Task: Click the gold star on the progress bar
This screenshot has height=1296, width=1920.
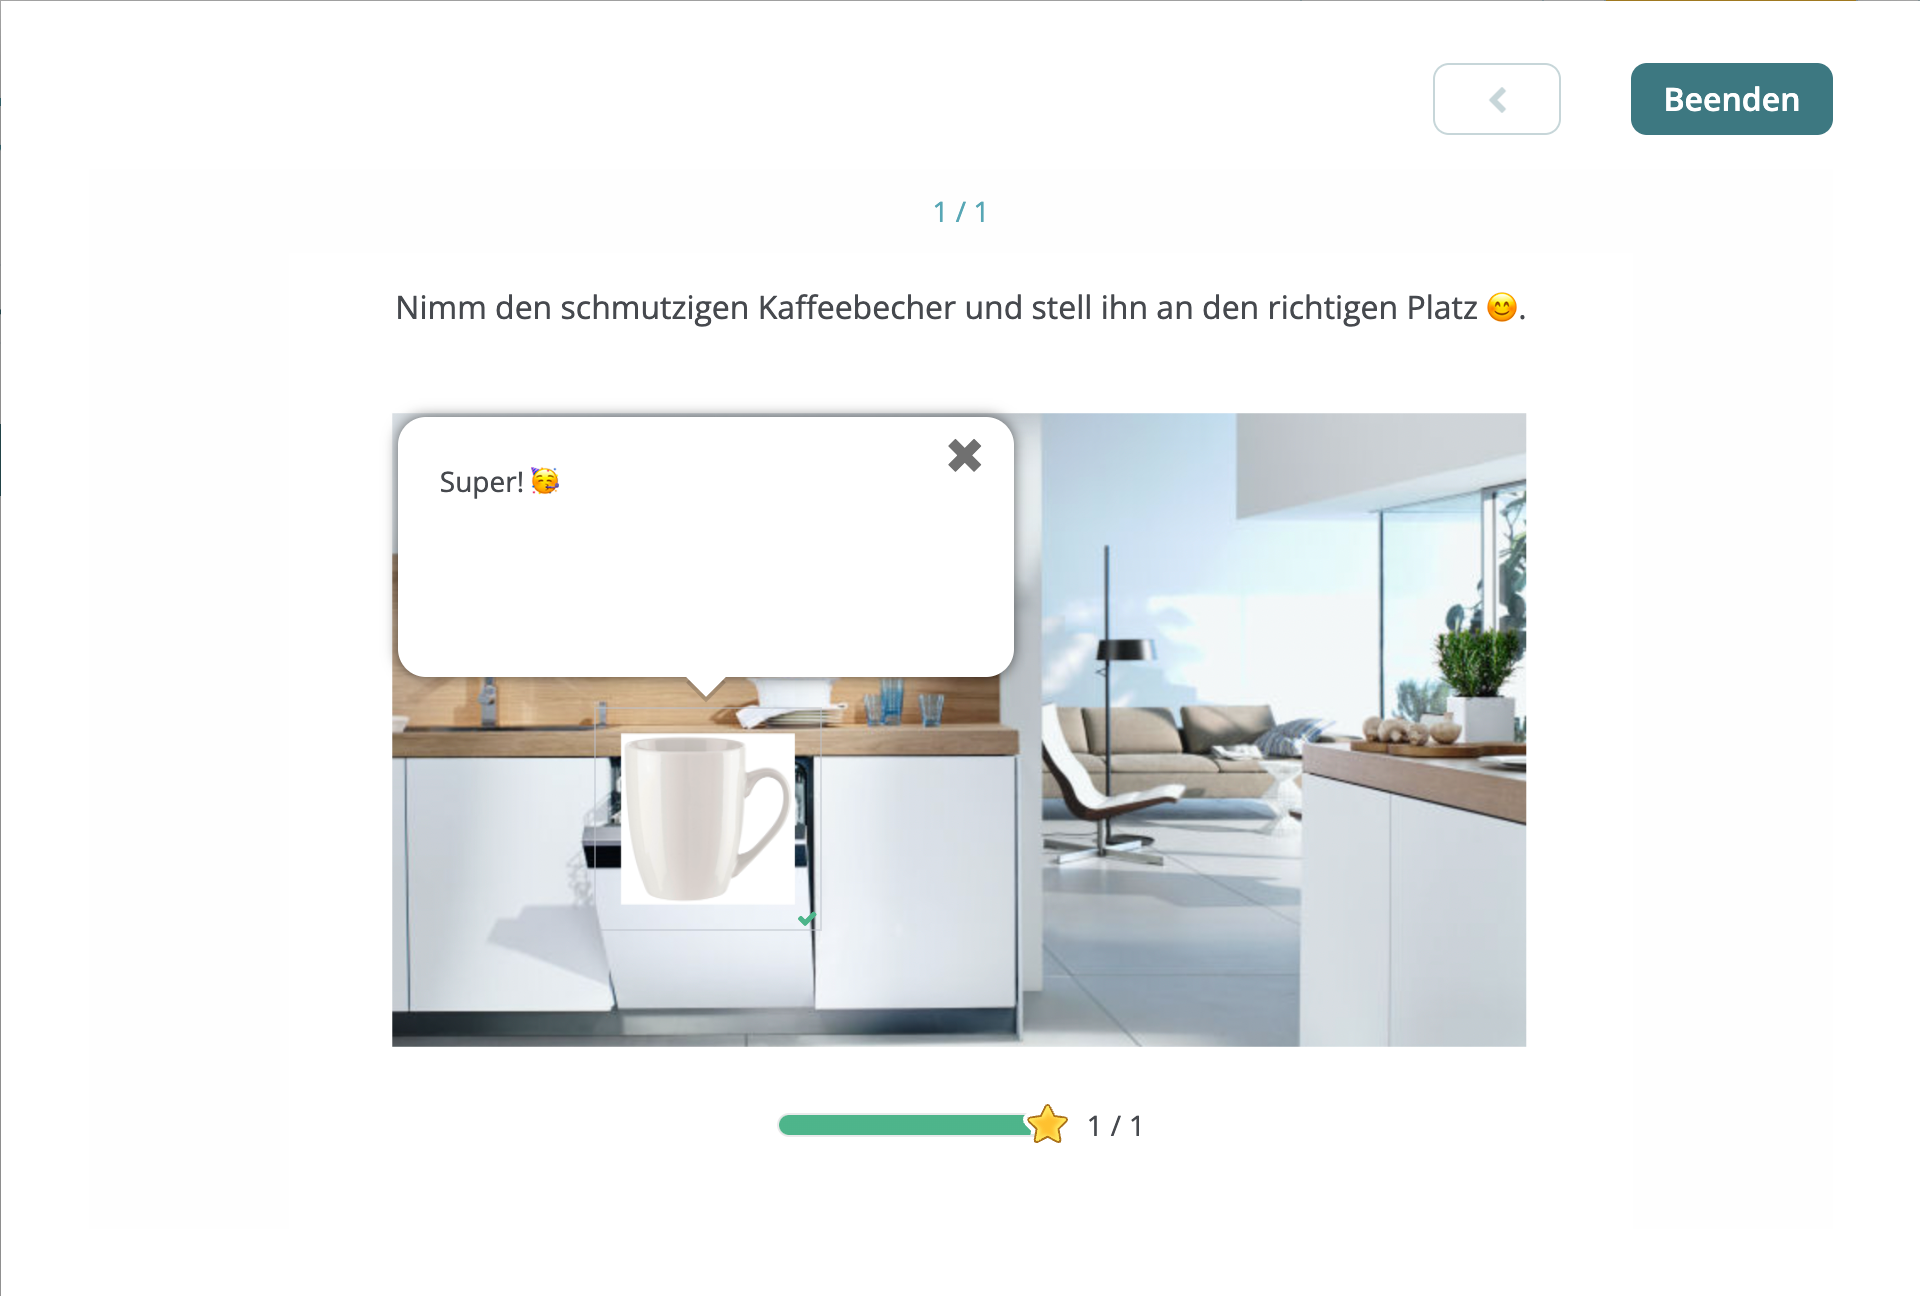Action: point(1047,1125)
